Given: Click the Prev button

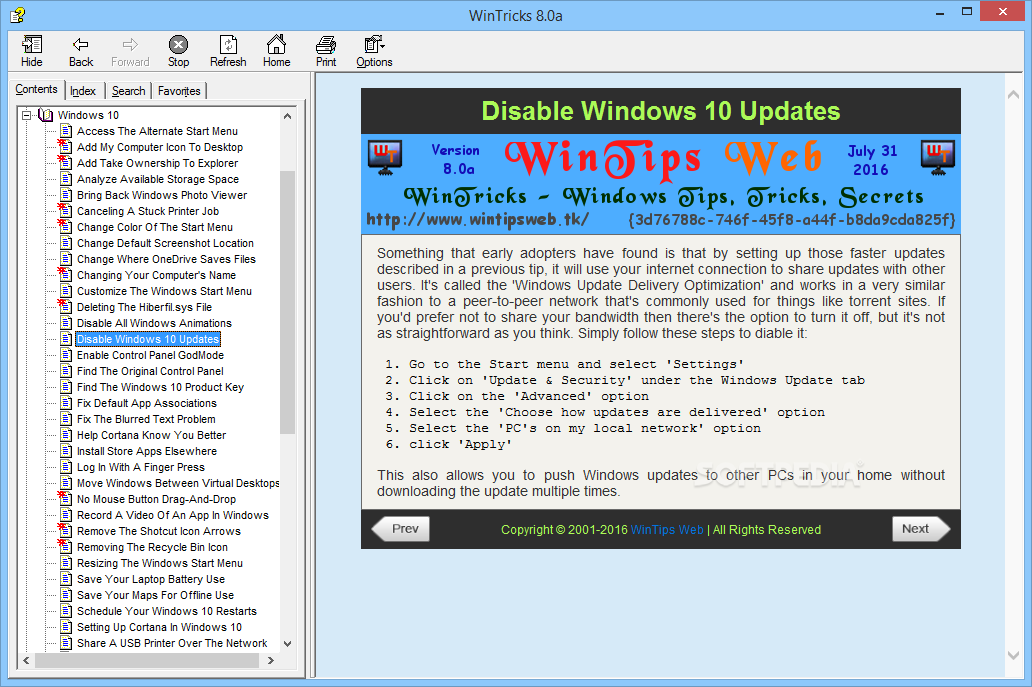Looking at the screenshot, I should [x=401, y=528].
